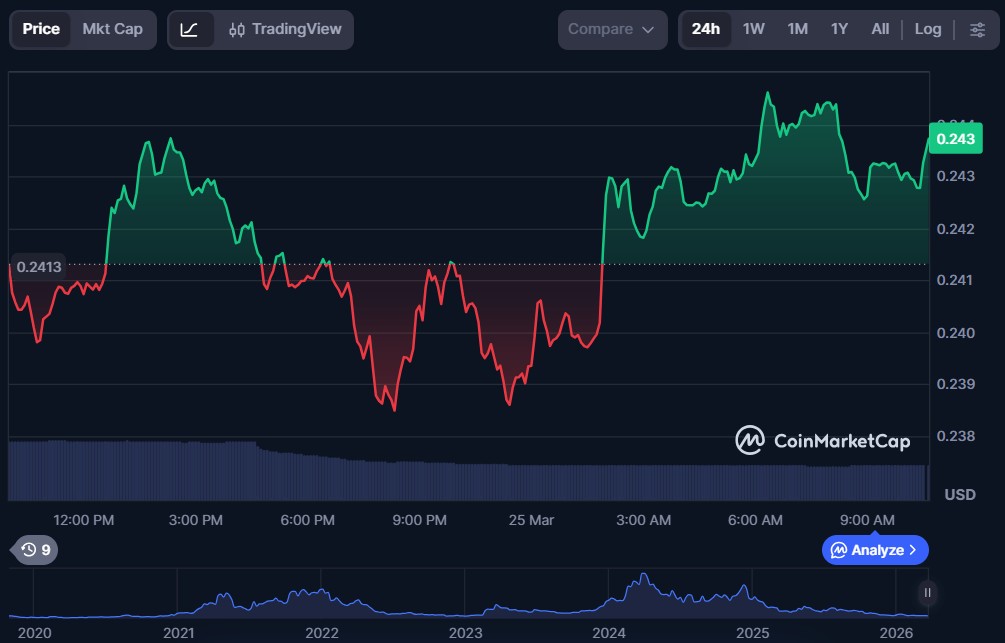The height and width of the screenshot is (643, 1005).
Task: Click current price label 0.243
Action: [955, 139]
